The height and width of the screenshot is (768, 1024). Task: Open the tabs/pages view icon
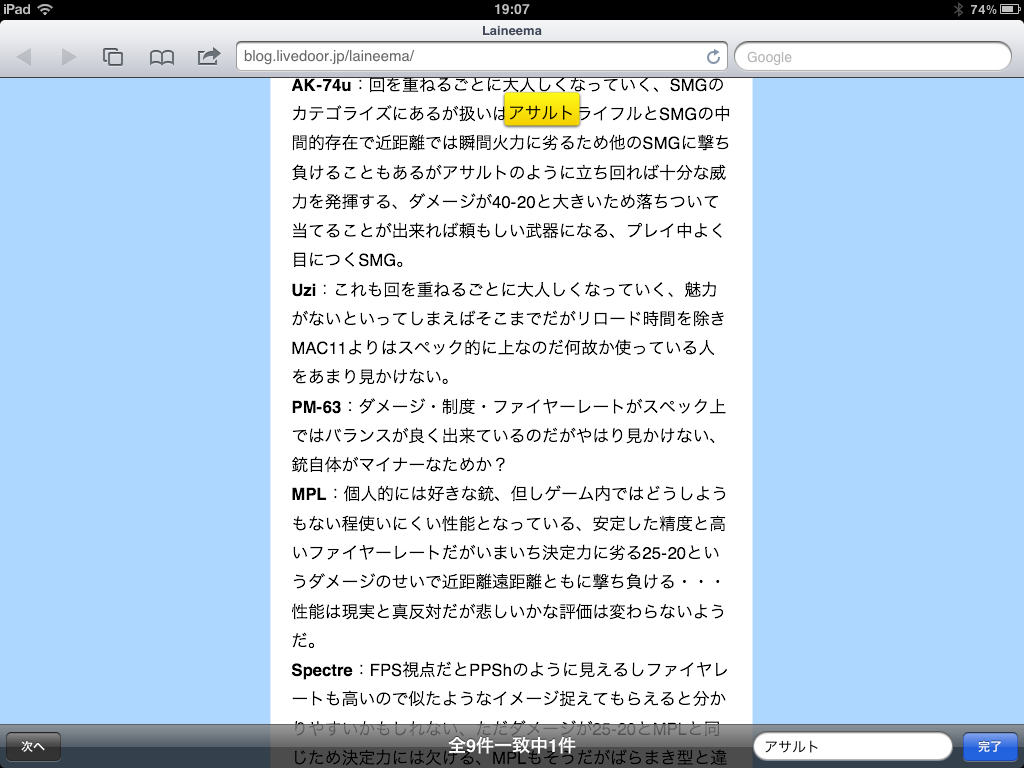112,57
